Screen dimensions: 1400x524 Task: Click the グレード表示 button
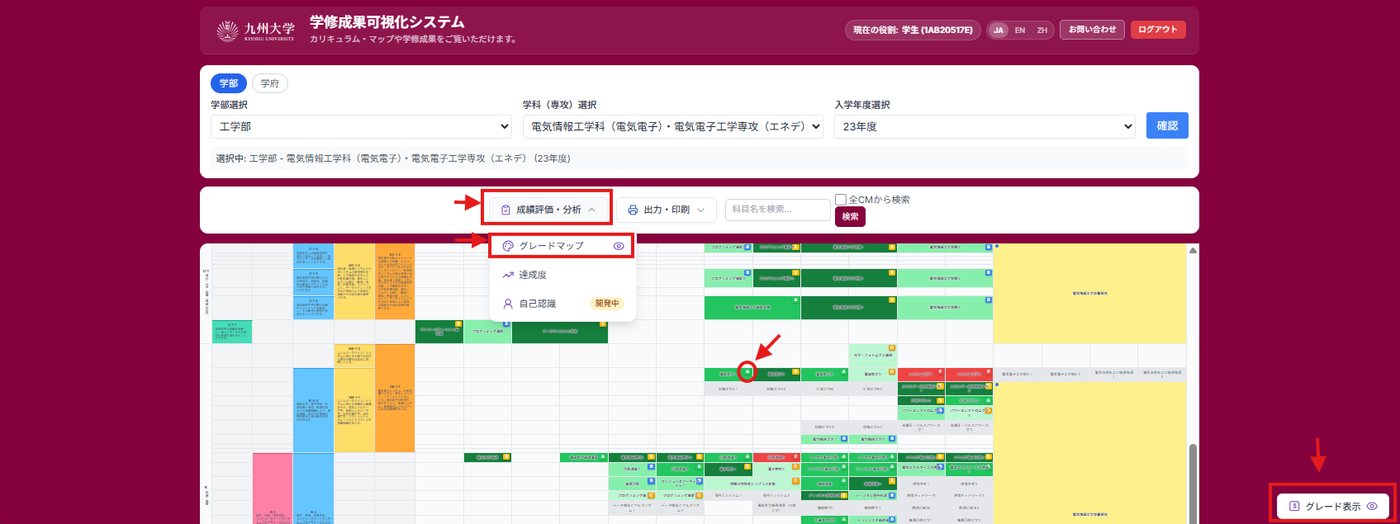click(1335, 506)
